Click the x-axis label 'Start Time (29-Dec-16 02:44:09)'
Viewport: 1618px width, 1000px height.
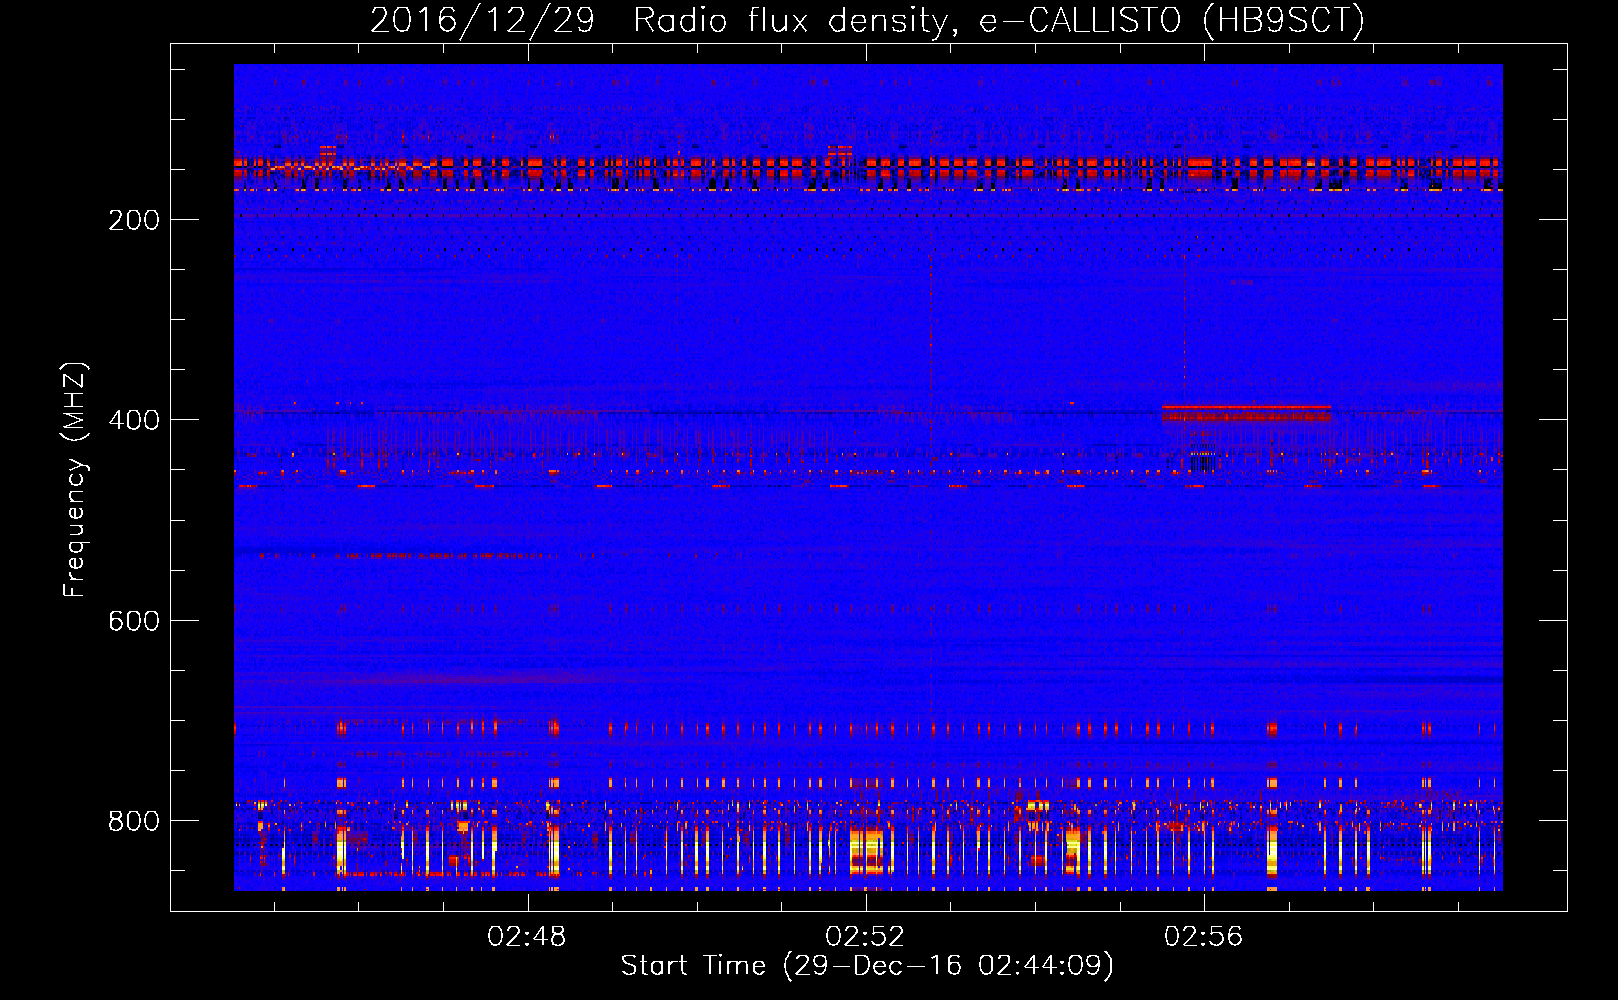(x=867, y=966)
